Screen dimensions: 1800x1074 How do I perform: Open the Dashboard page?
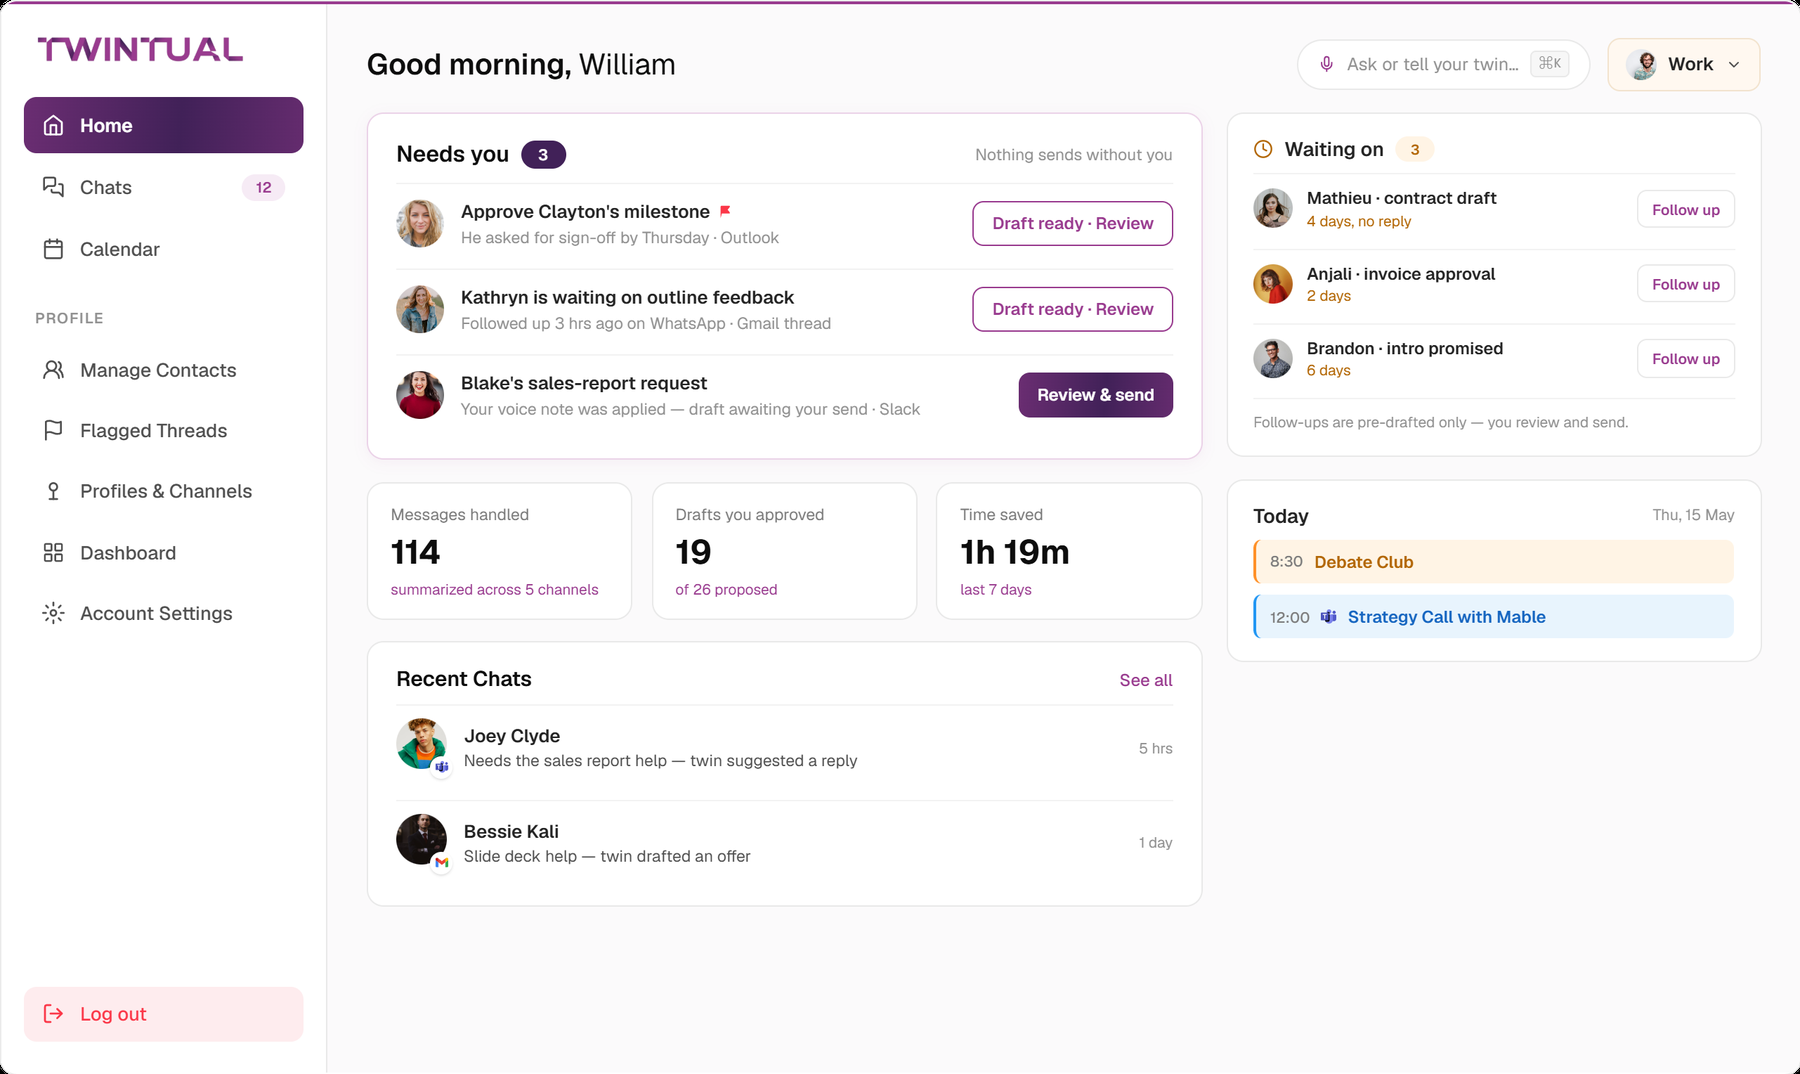point(164,553)
